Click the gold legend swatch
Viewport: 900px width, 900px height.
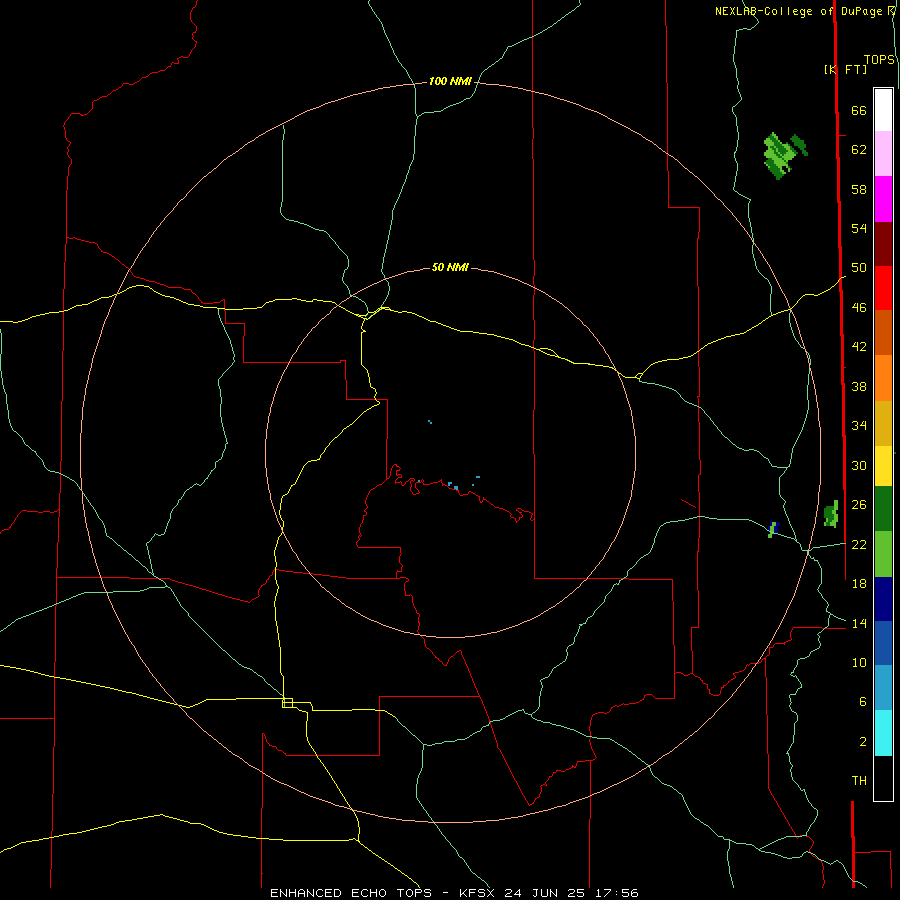(883, 423)
